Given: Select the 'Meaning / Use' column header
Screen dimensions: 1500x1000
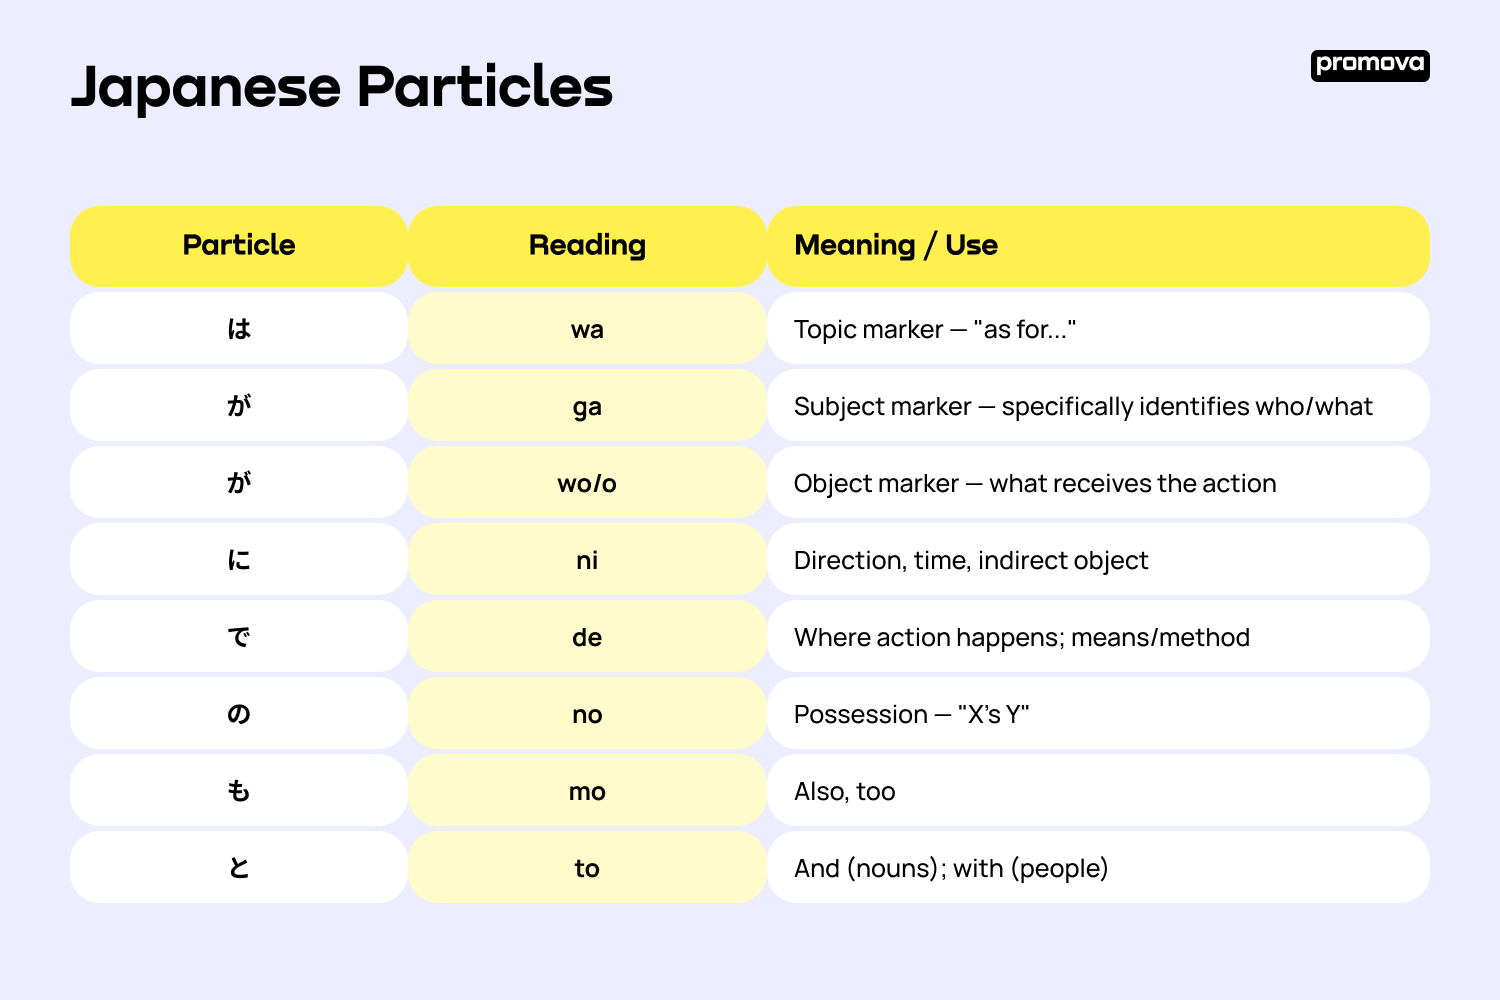Looking at the screenshot, I should (x=1098, y=246).
